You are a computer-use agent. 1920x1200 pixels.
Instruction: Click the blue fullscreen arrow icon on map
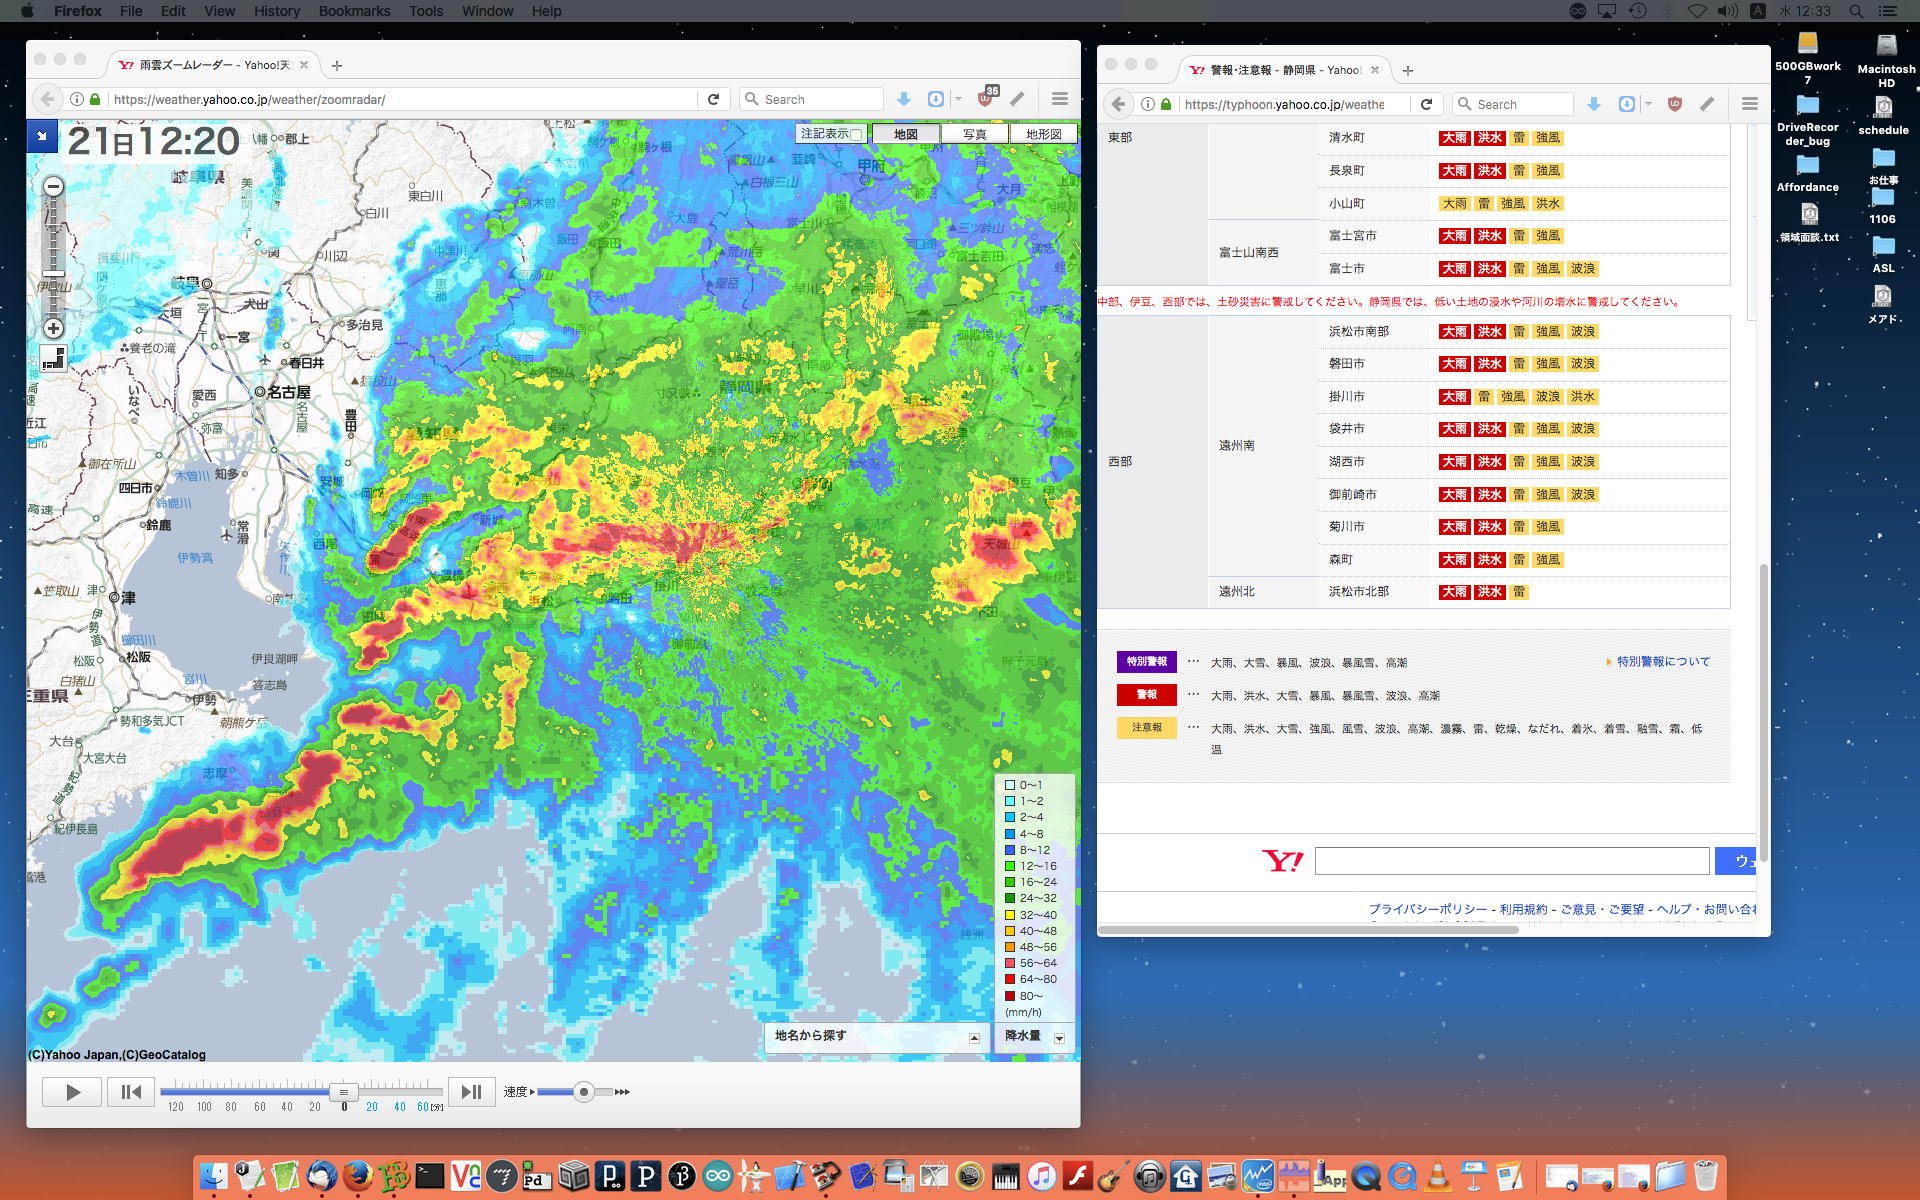click(x=42, y=136)
